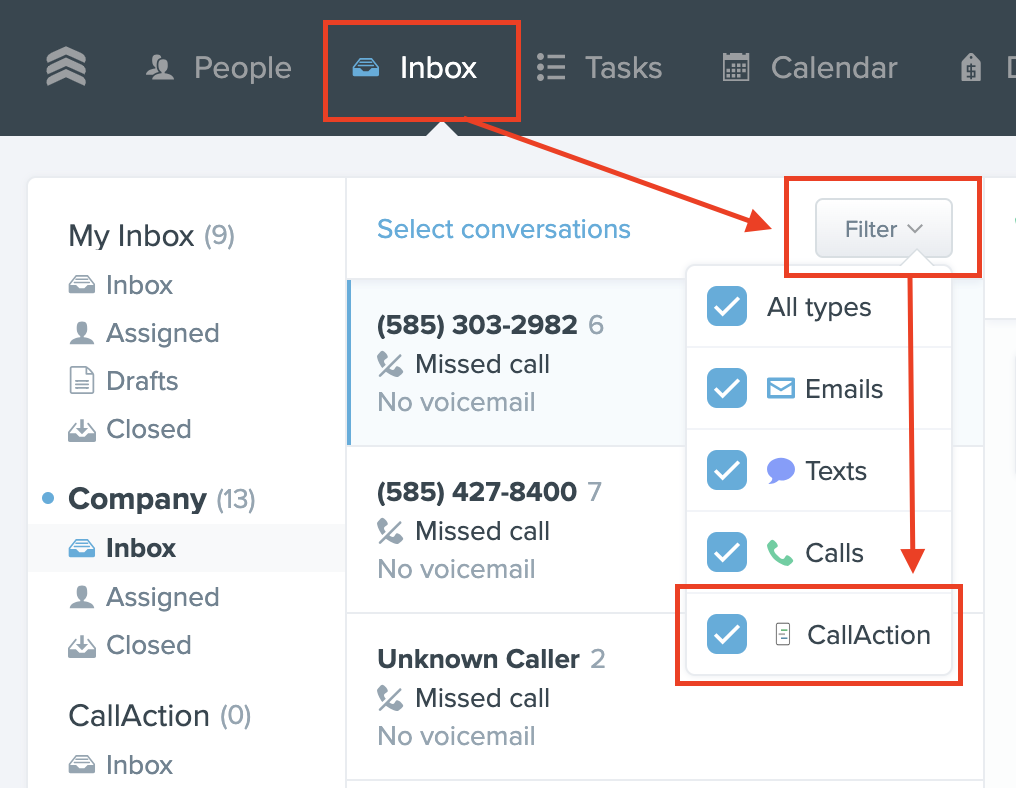Toggle the Texts filter checkbox

click(x=726, y=470)
